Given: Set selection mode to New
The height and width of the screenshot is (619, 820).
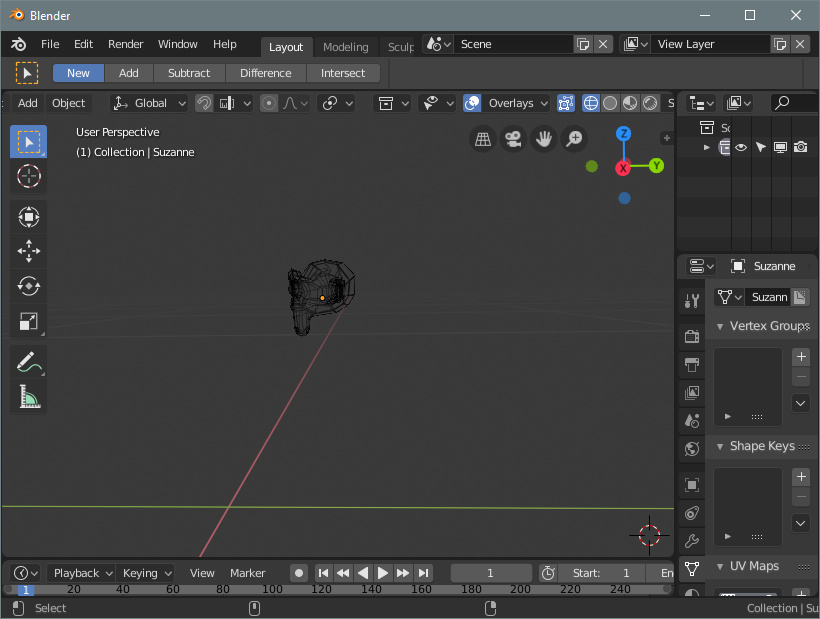Looking at the screenshot, I should 78,73.
